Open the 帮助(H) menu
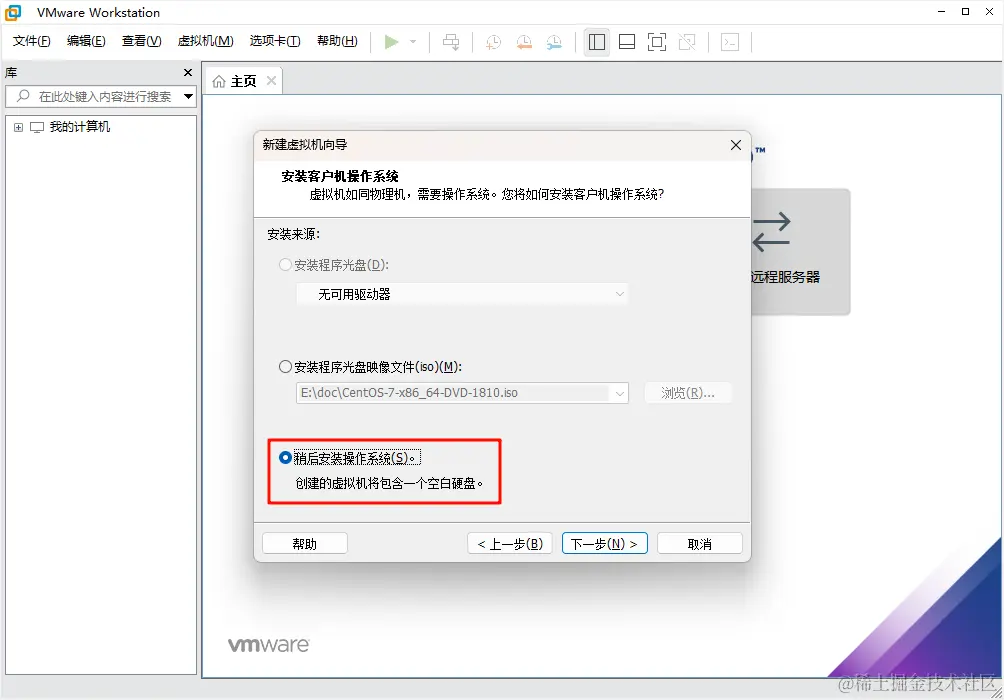This screenshot has height=700, width=1004. 337,41
